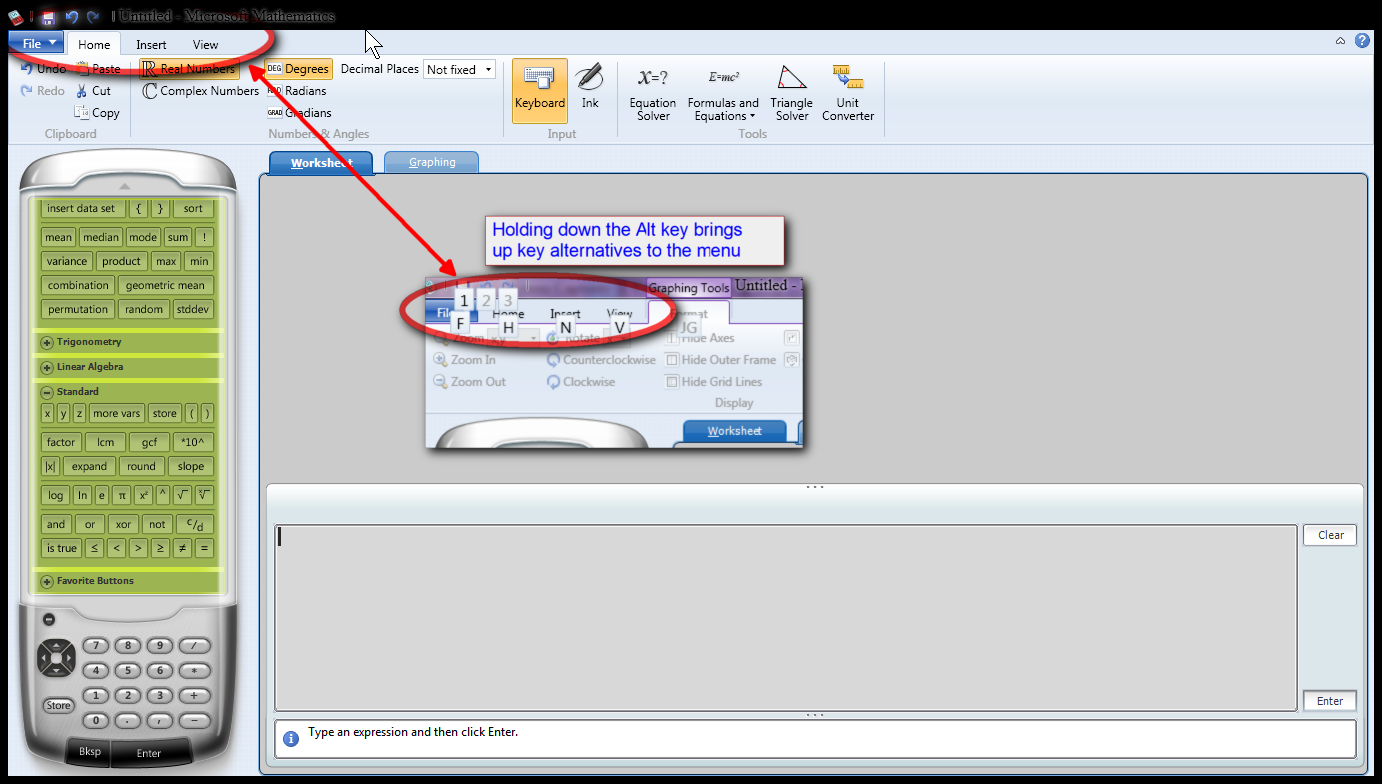Switch to the Insert ribbon tab

point(151,44)
